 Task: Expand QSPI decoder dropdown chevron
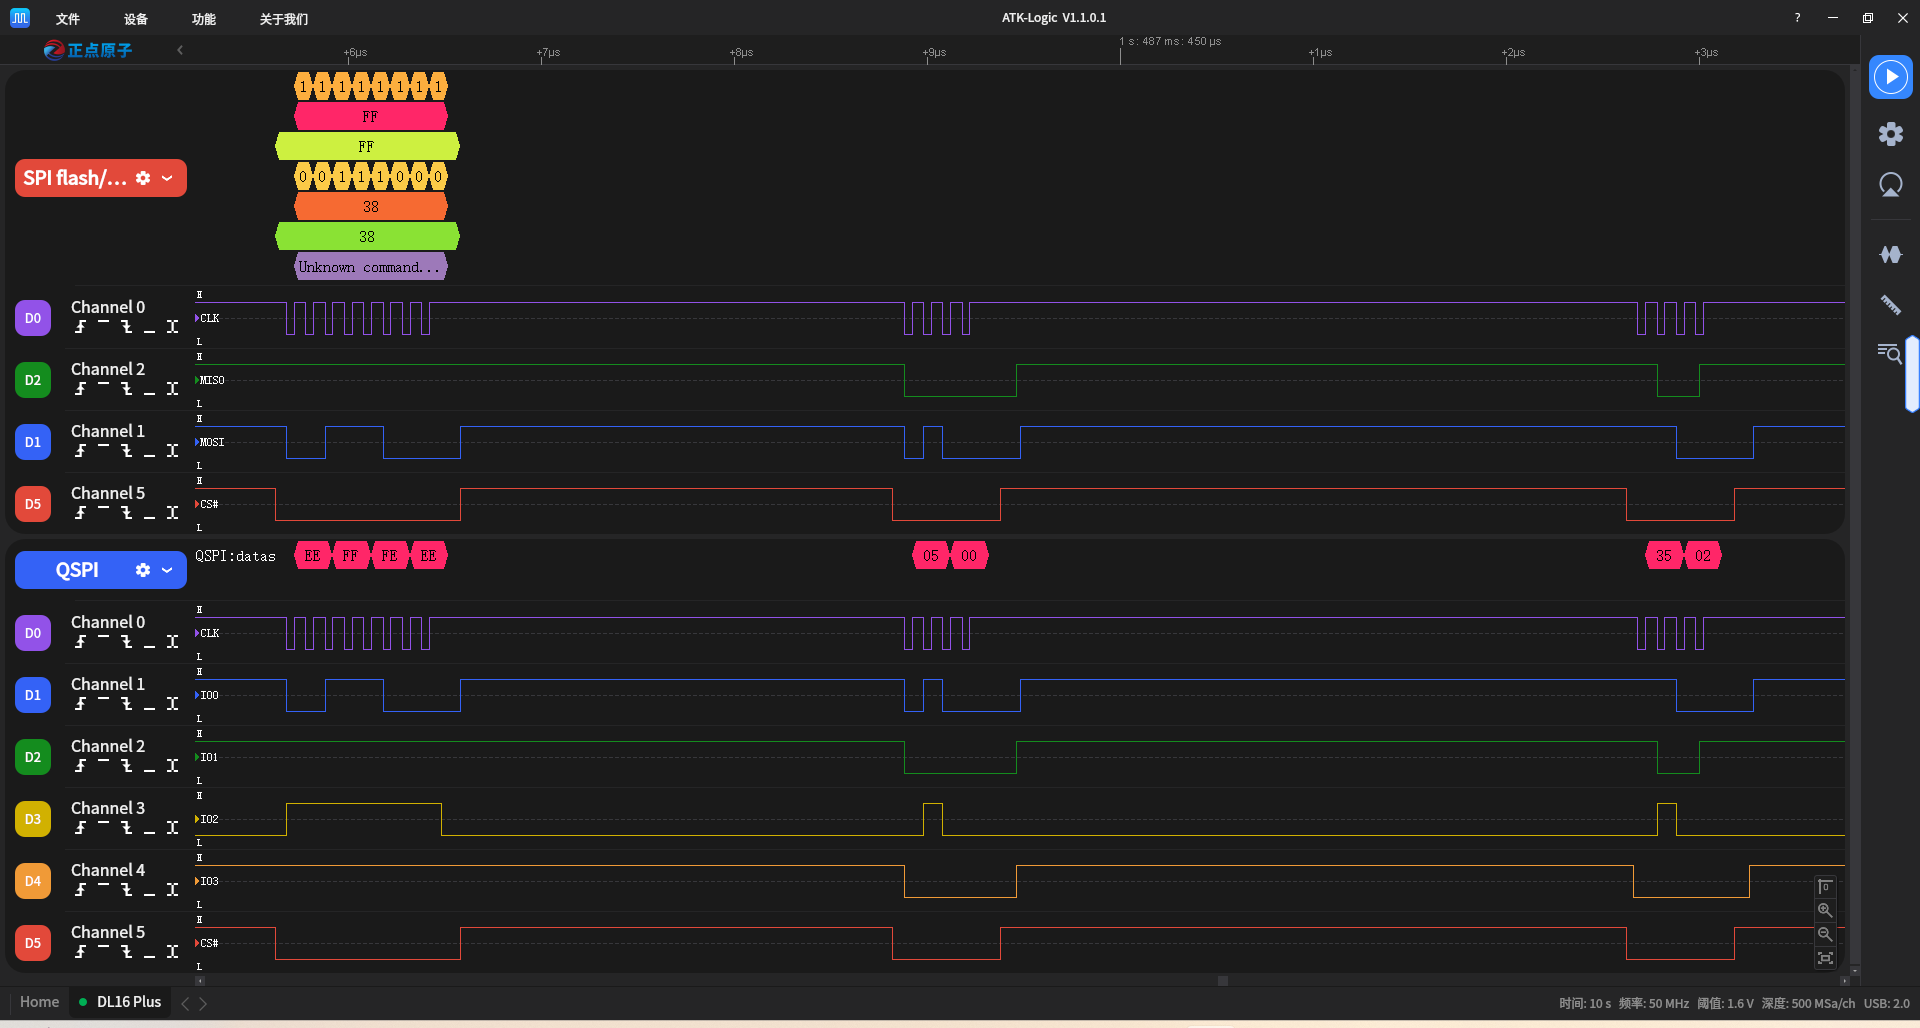(167, 570)
